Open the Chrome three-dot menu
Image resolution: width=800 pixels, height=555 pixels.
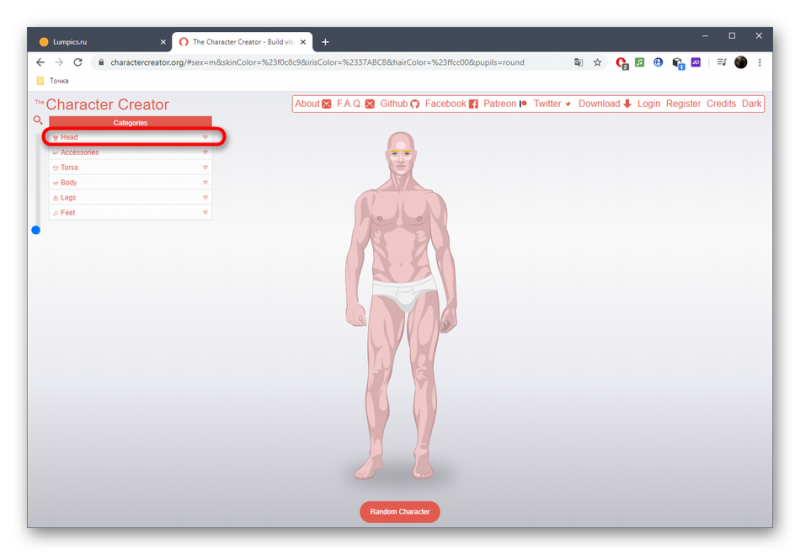[760, 62]
